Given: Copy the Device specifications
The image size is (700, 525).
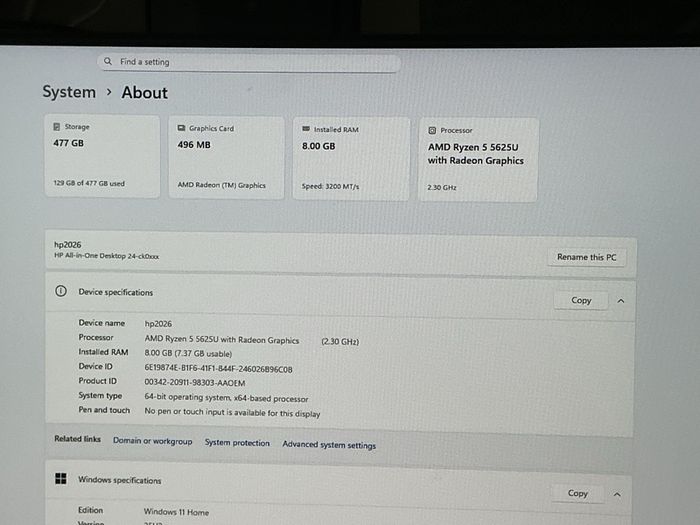Looking at the screenshot, I should 581,300.
